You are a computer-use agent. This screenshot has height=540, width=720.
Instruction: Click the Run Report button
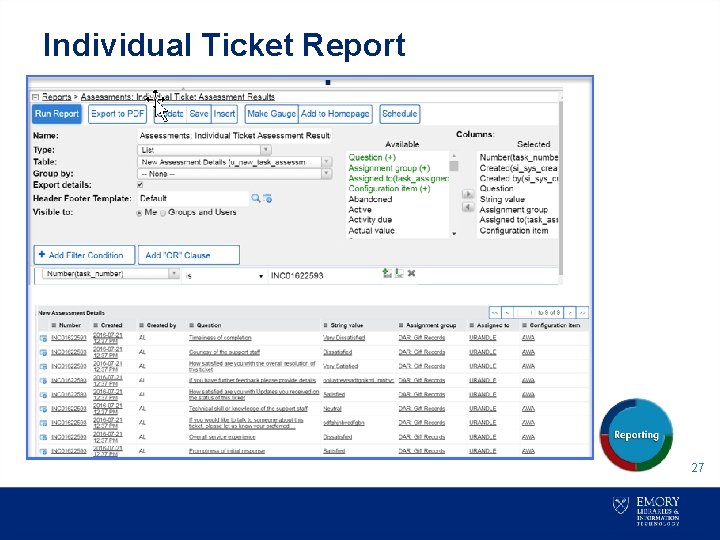pyautogui.click(x=56, y=114)
